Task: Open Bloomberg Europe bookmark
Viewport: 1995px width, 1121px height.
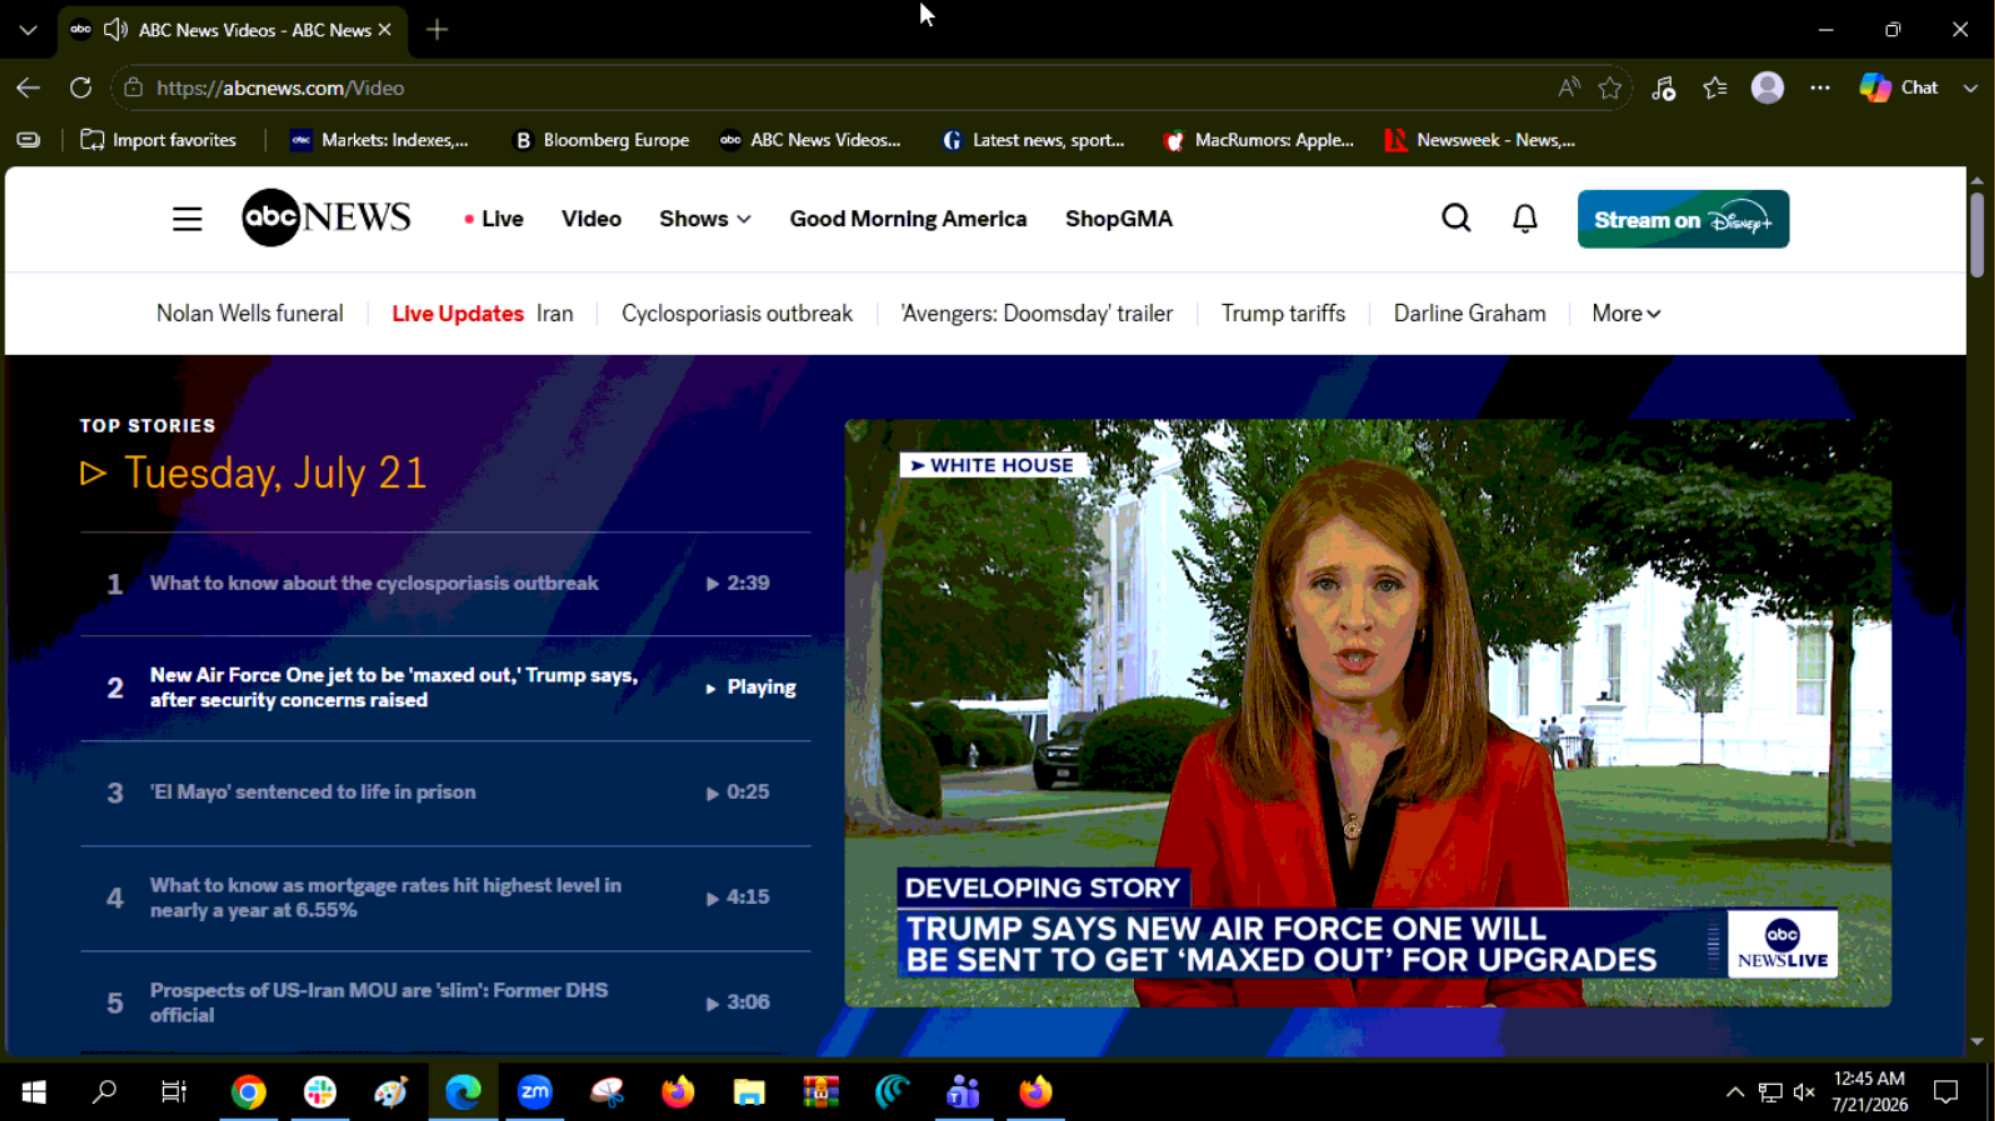Action: [x=601, y=140]
